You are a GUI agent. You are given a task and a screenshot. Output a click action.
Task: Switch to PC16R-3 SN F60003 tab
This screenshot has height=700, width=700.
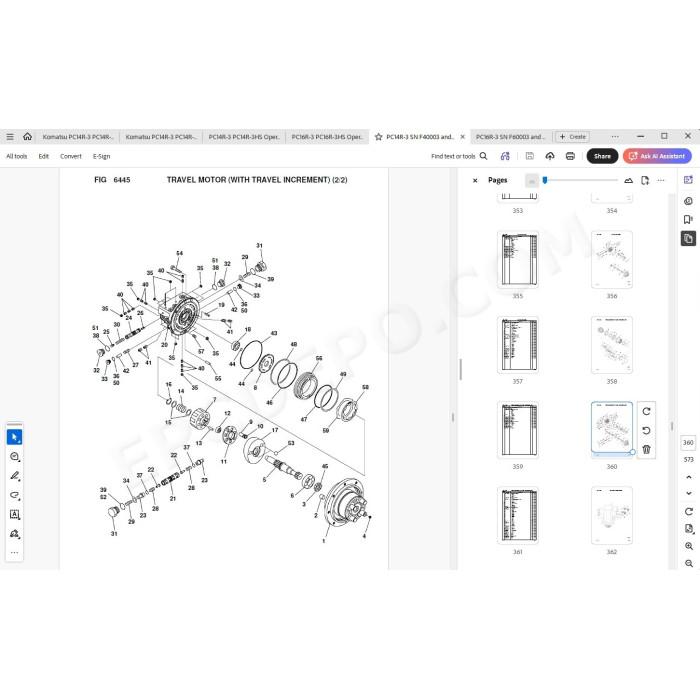click(x=510, y=137)
